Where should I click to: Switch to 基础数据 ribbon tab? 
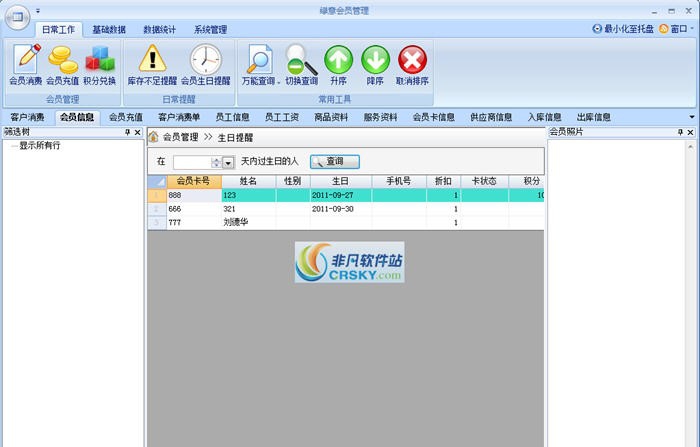coord(109,29)
